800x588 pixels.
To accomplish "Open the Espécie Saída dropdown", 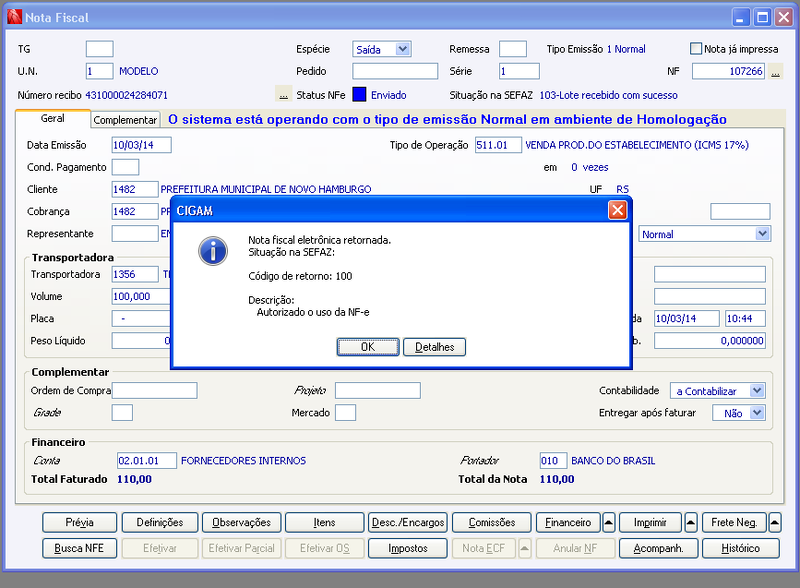I will point(403,49).
